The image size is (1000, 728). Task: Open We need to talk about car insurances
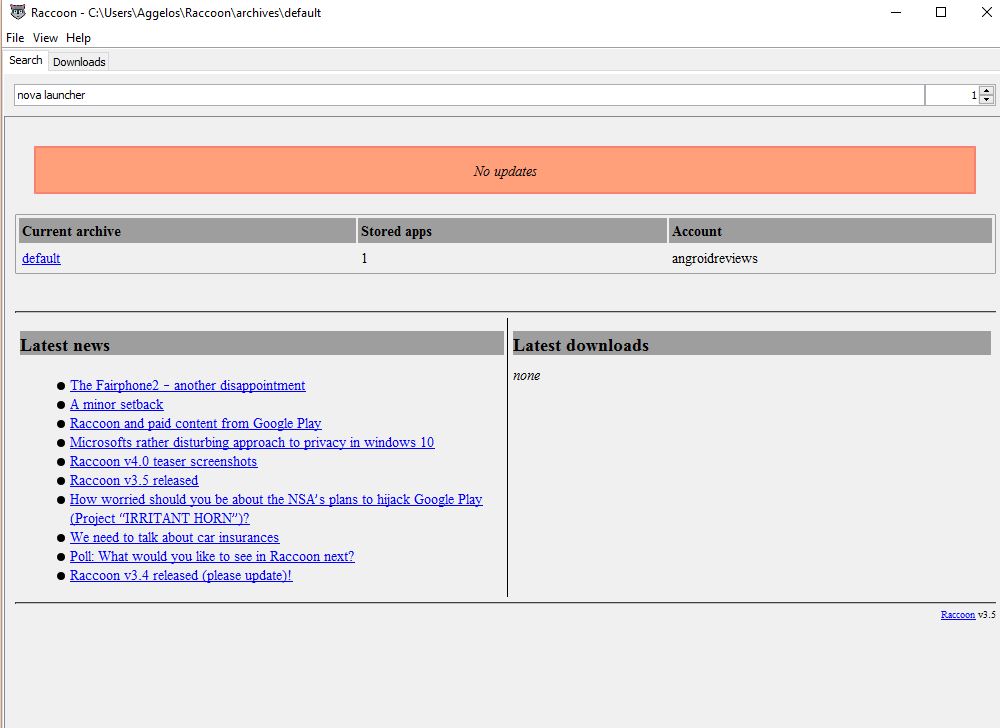[x=175, y=537]
